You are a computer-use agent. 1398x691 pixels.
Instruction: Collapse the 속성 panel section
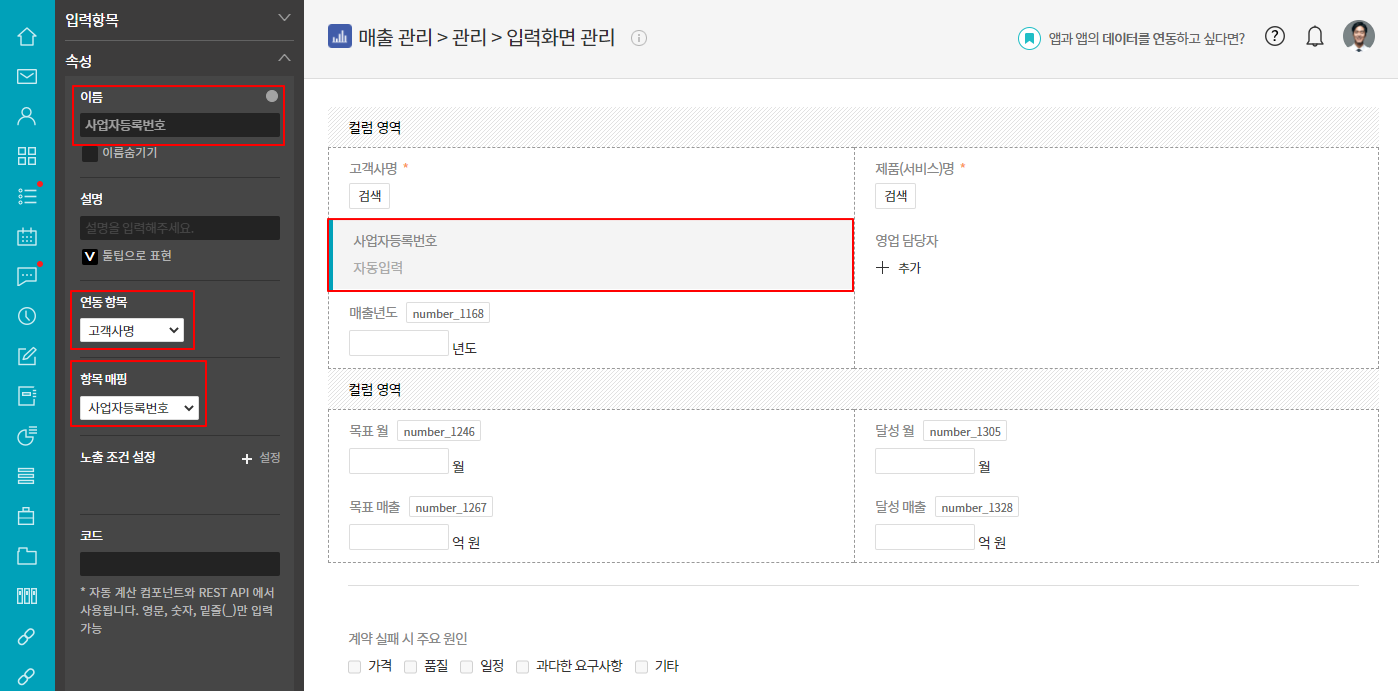[284, 59]
